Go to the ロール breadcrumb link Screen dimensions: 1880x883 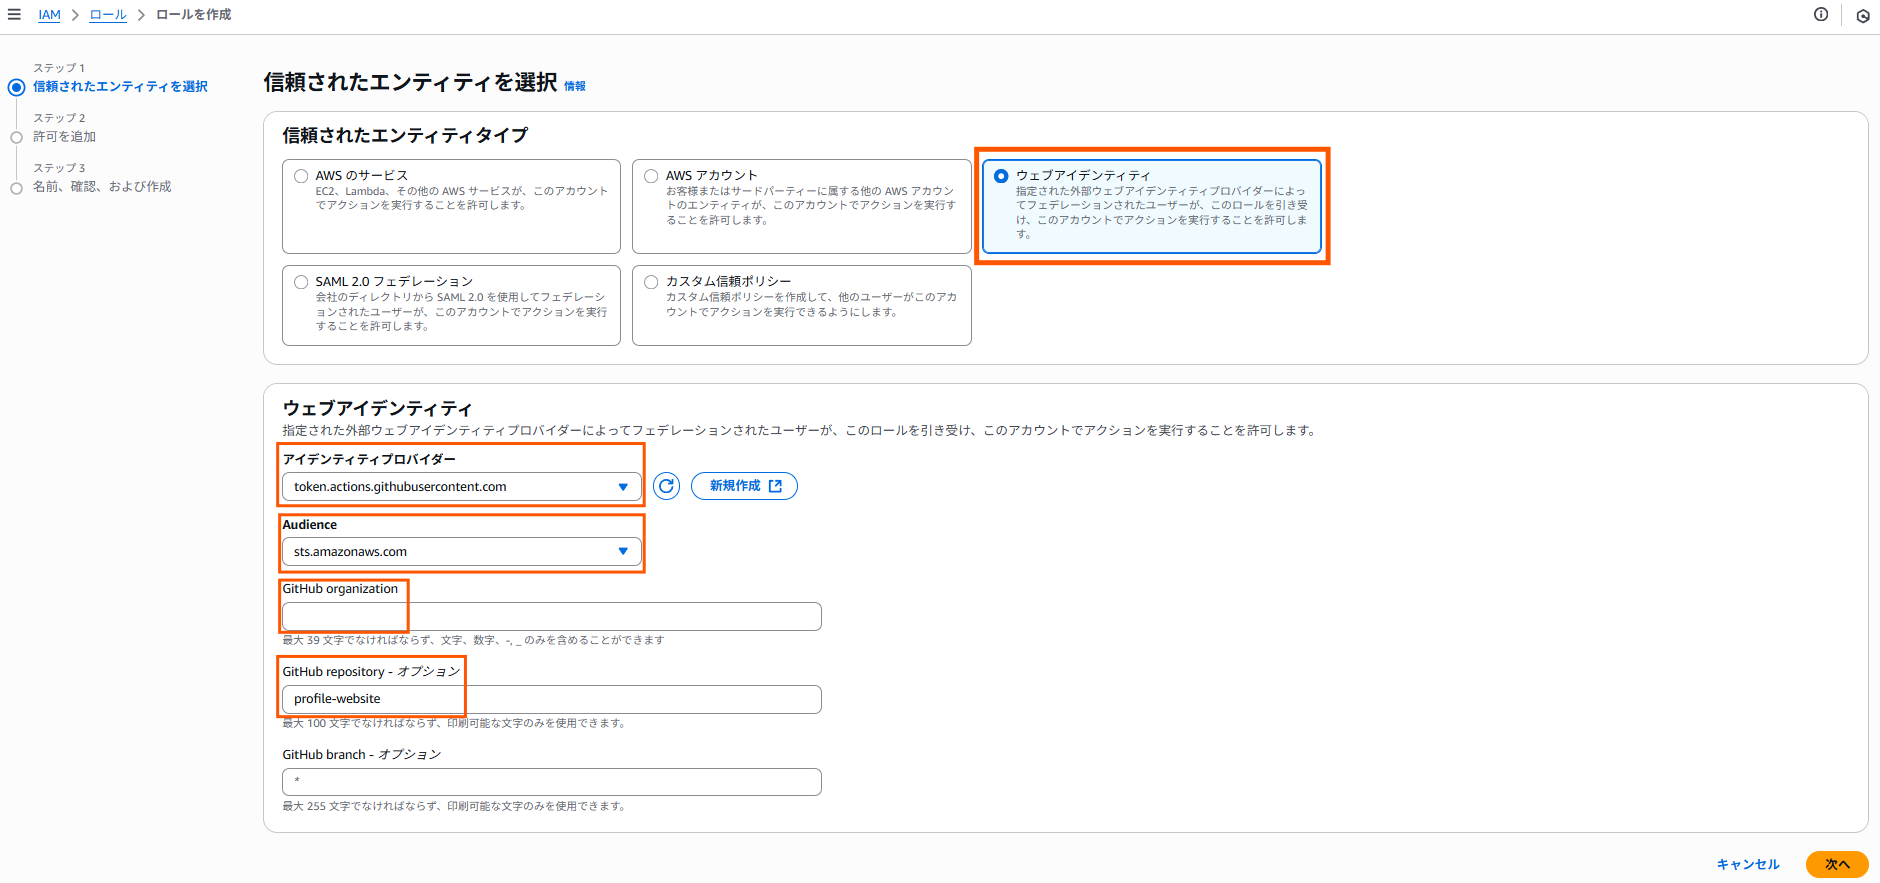tap(108, 15)
